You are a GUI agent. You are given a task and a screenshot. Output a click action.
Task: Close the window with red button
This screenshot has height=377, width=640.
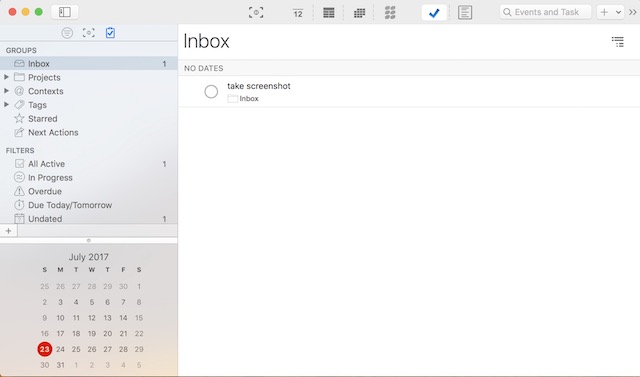[x=12, y=12]
